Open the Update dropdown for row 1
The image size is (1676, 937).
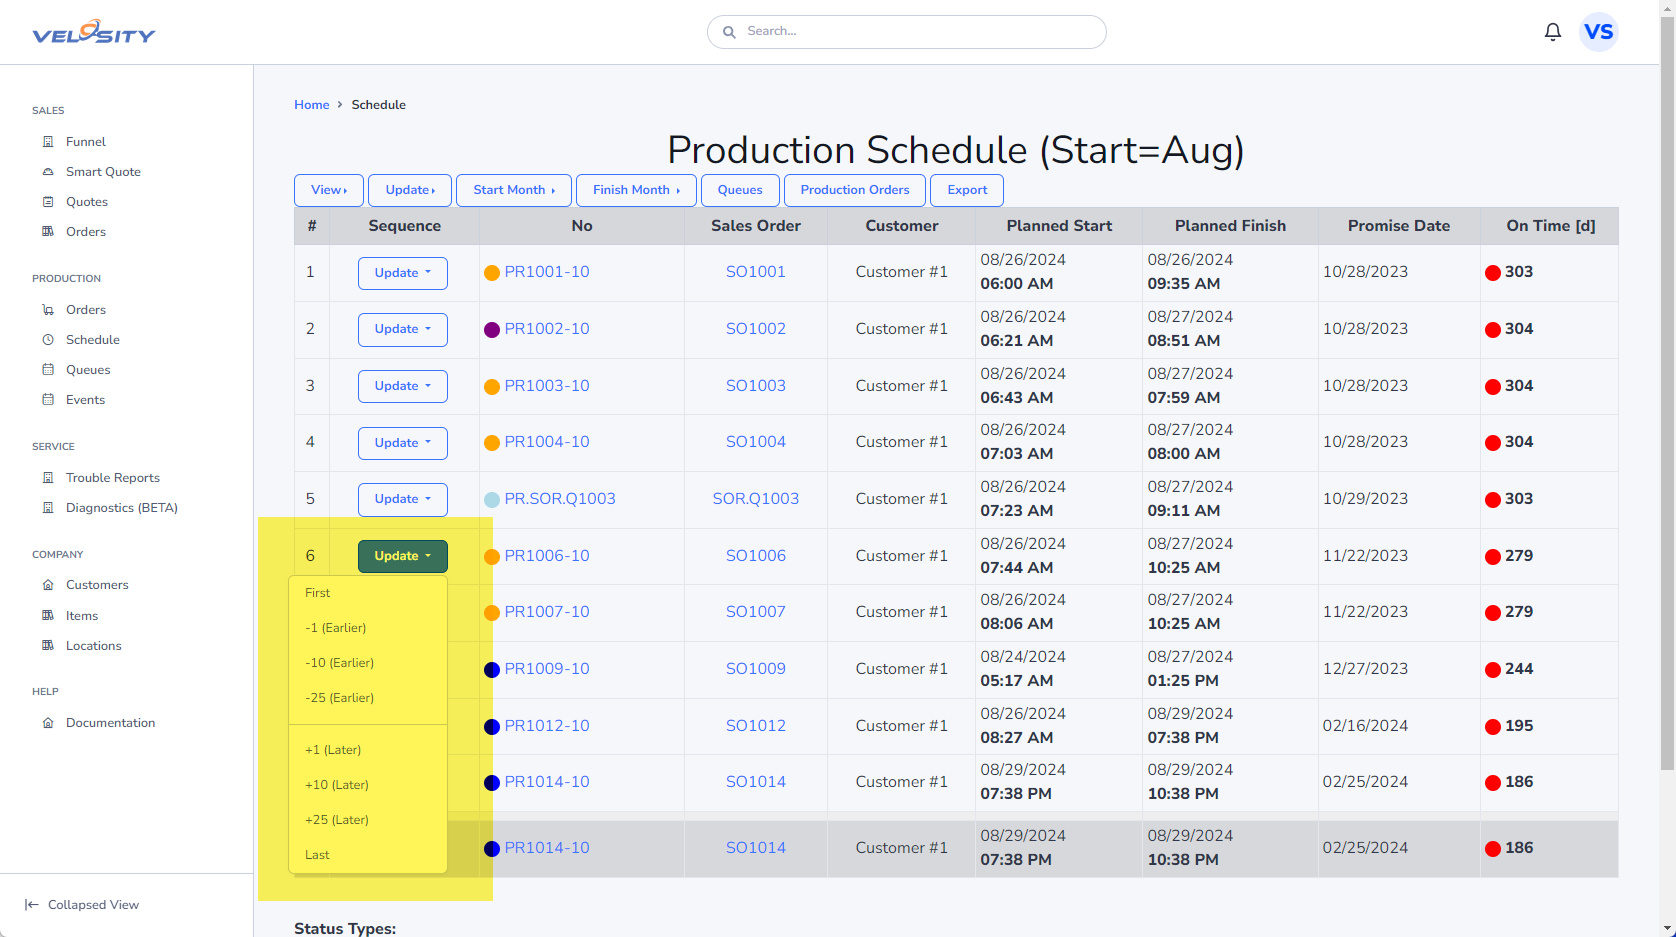coord(402,273)
